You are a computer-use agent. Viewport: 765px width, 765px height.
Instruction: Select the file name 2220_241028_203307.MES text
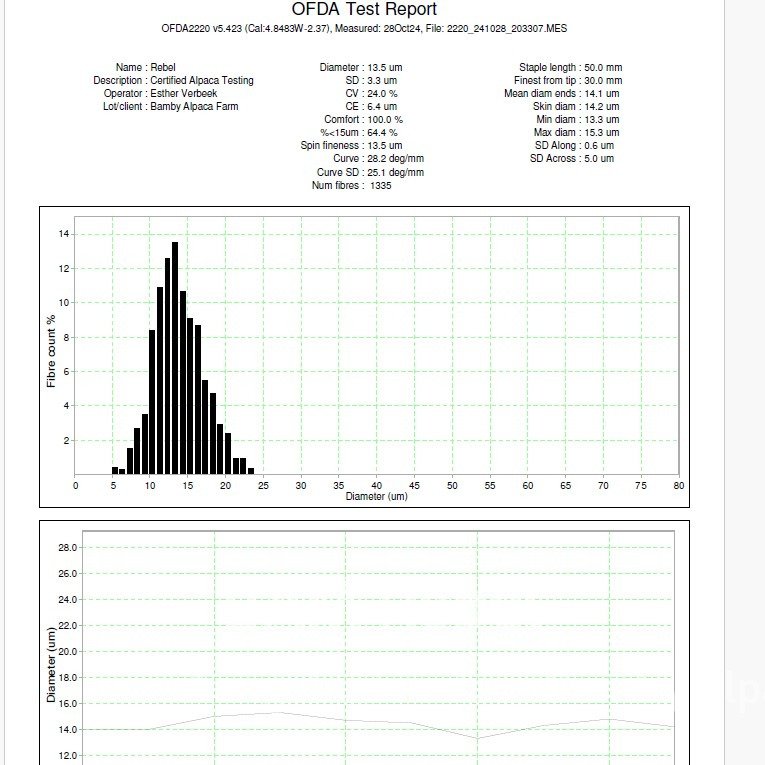(507, 29)
